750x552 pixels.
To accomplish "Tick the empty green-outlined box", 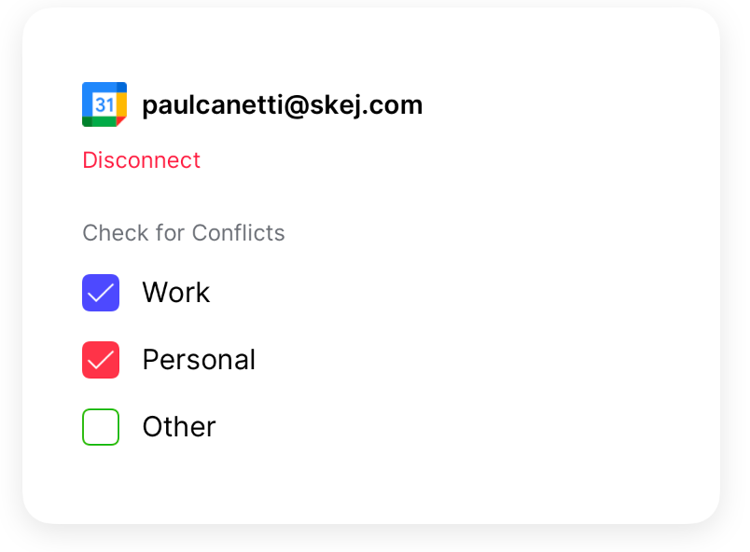I will coord(100,427).
